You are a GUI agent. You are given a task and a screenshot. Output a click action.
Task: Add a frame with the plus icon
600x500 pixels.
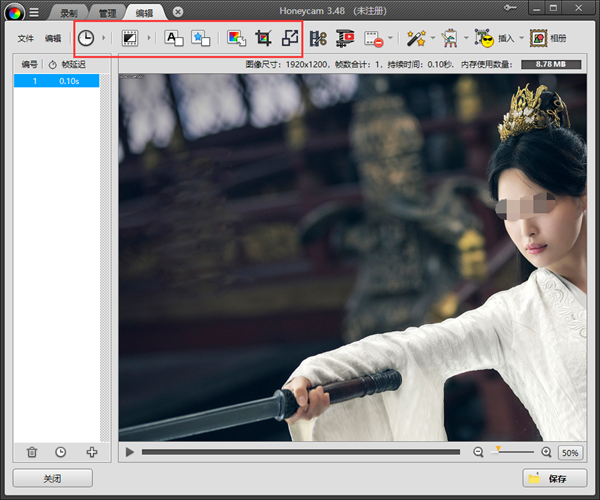pyautogui.click(x=92, y=453)
